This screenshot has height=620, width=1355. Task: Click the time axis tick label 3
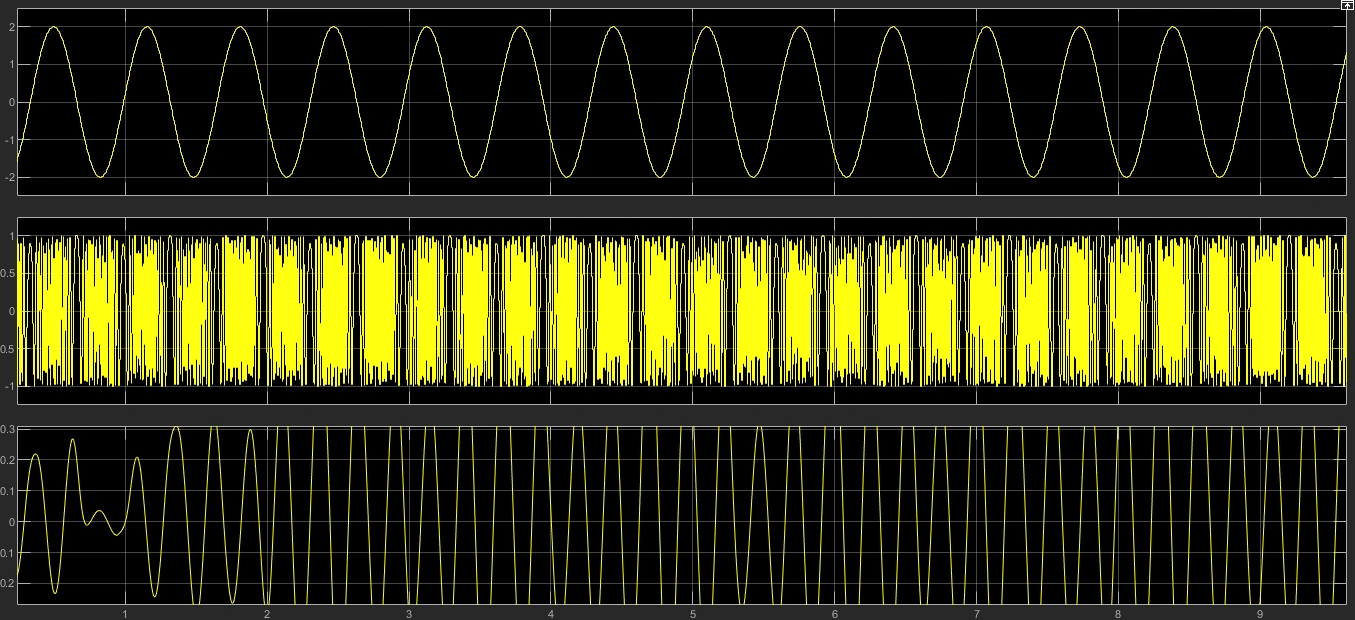[x=409, y=613]
